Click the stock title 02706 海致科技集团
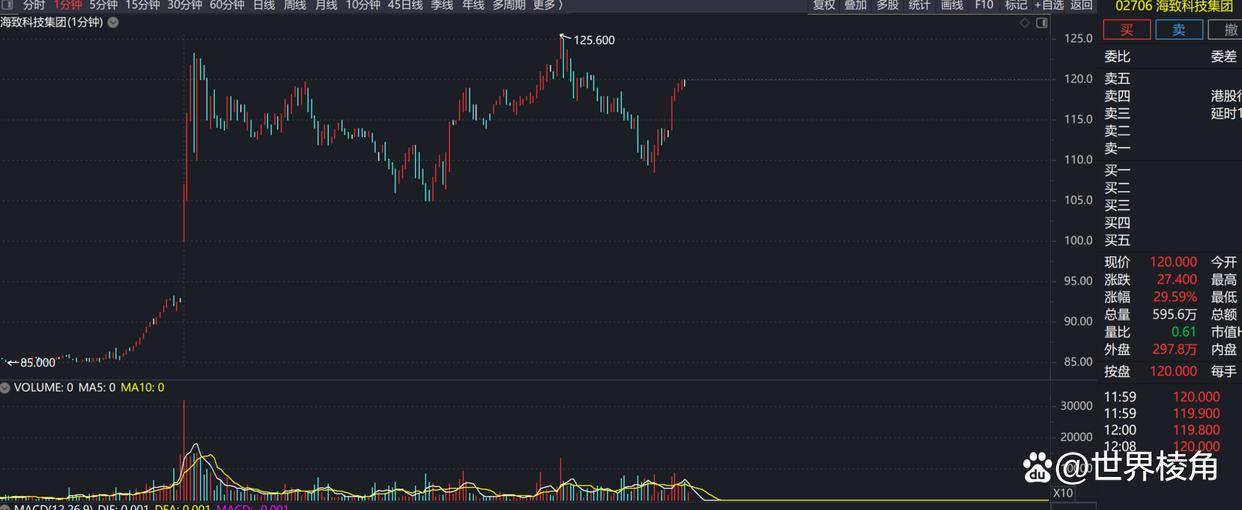Screen dimensions: 1242x510 [1174, 6]
